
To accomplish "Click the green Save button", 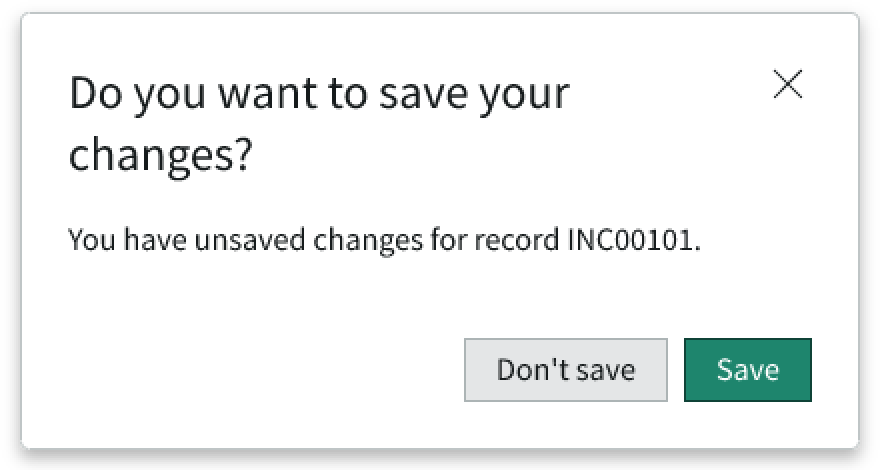I will point(747,370).
